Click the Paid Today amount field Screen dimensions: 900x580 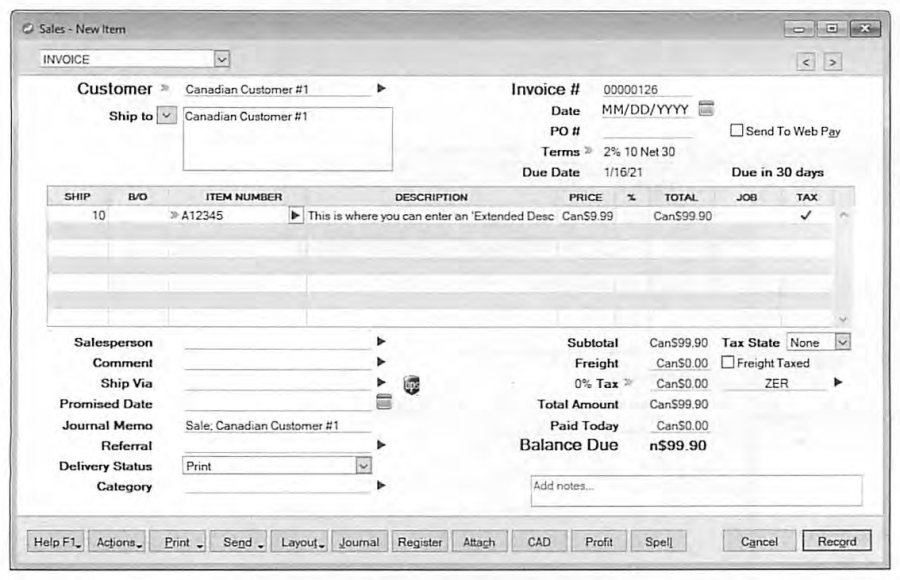coord(681,425)
